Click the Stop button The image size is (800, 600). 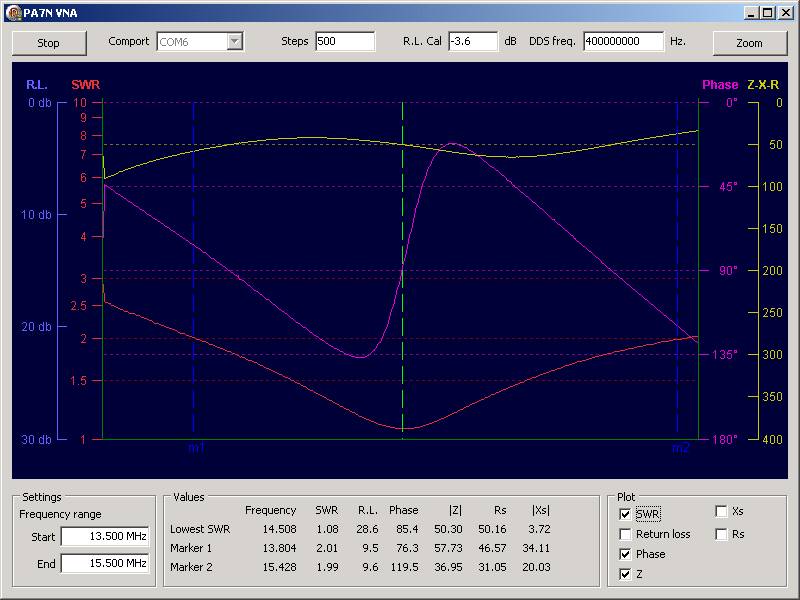point(48,42)
